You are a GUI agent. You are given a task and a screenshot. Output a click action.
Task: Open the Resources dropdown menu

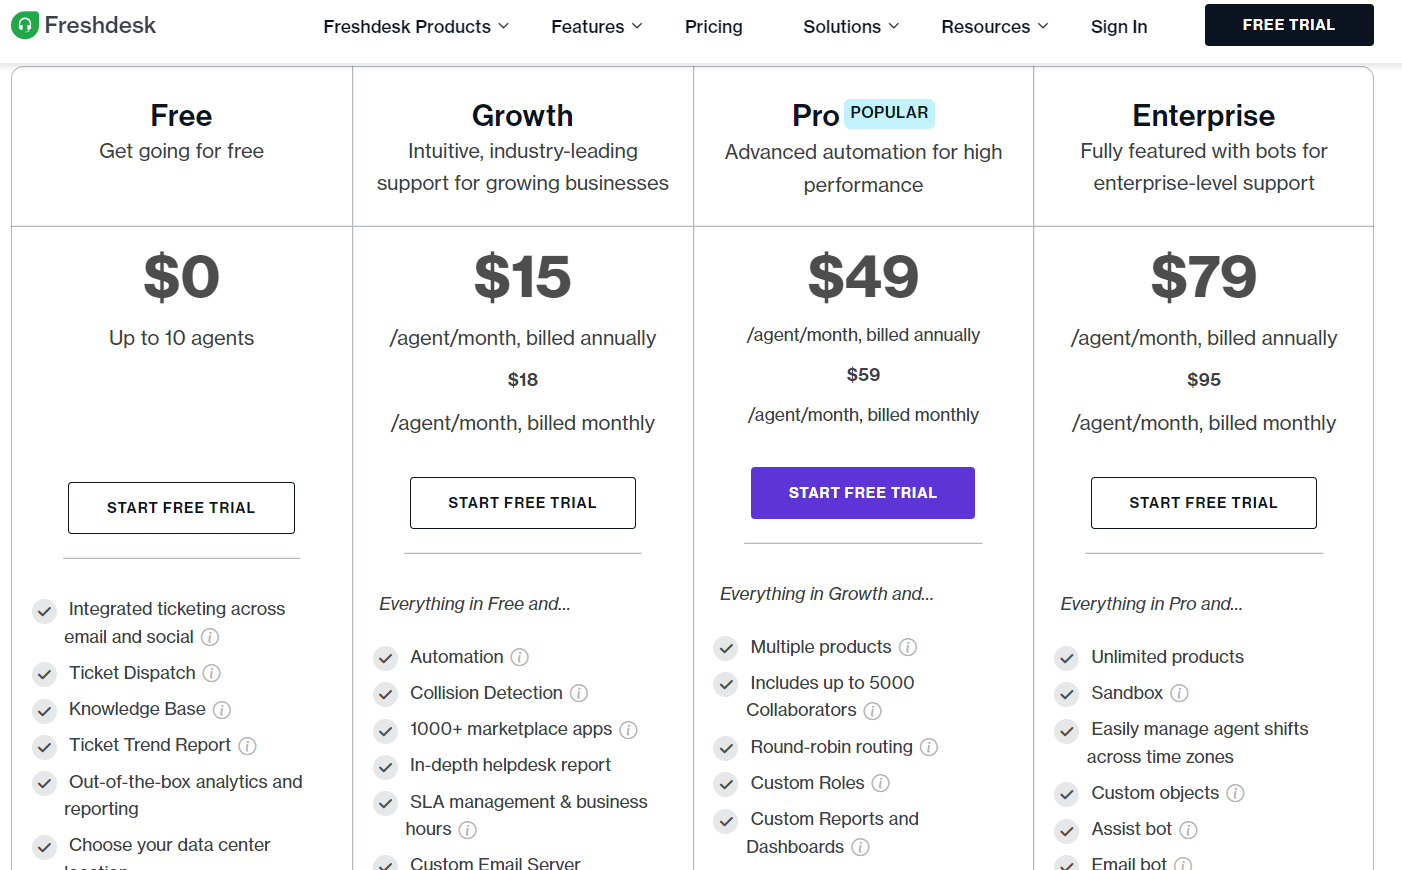click(995, 27)
